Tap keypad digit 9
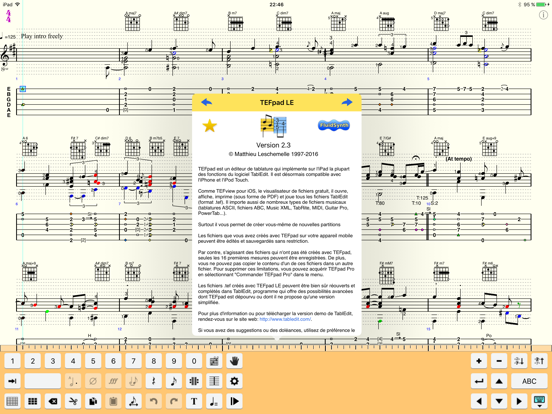Screen dimensions: 552x414 tap(174, 361)
